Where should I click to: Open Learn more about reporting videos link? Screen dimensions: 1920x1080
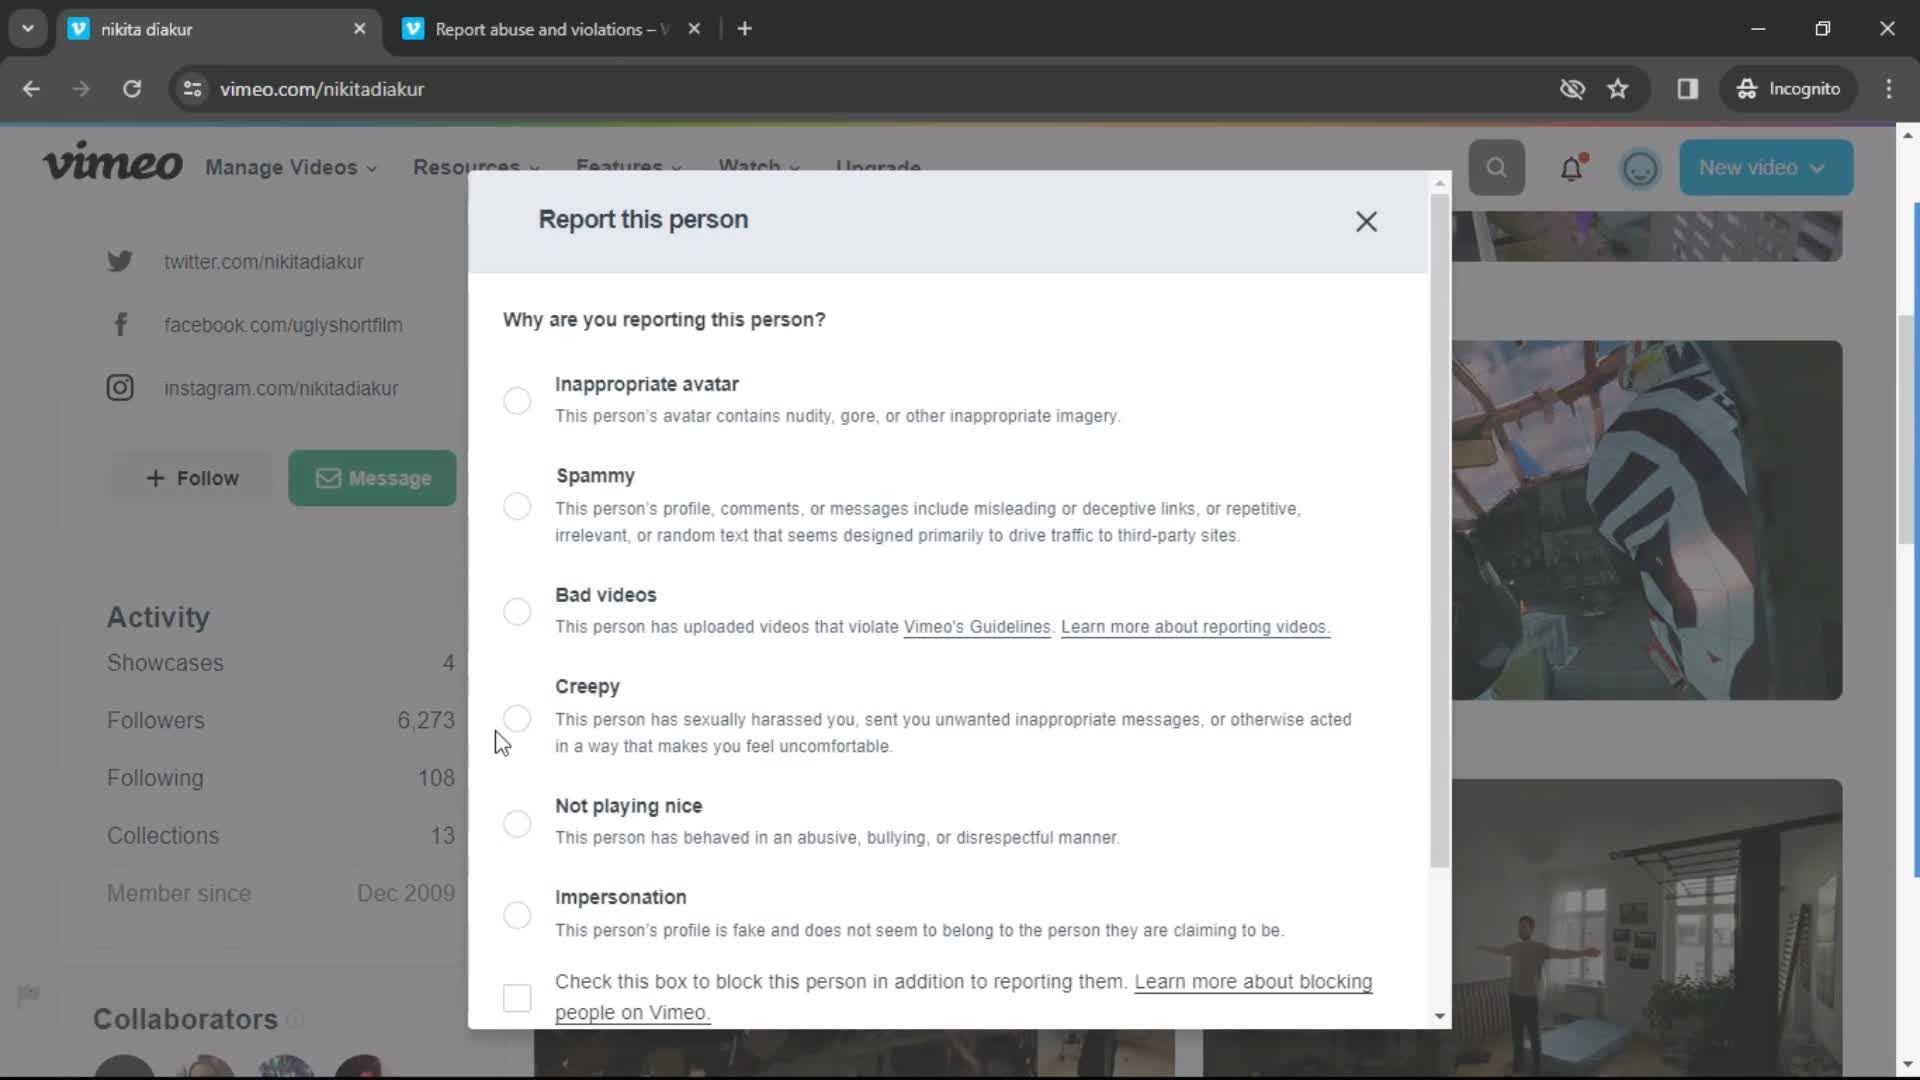coord(1195,627)
